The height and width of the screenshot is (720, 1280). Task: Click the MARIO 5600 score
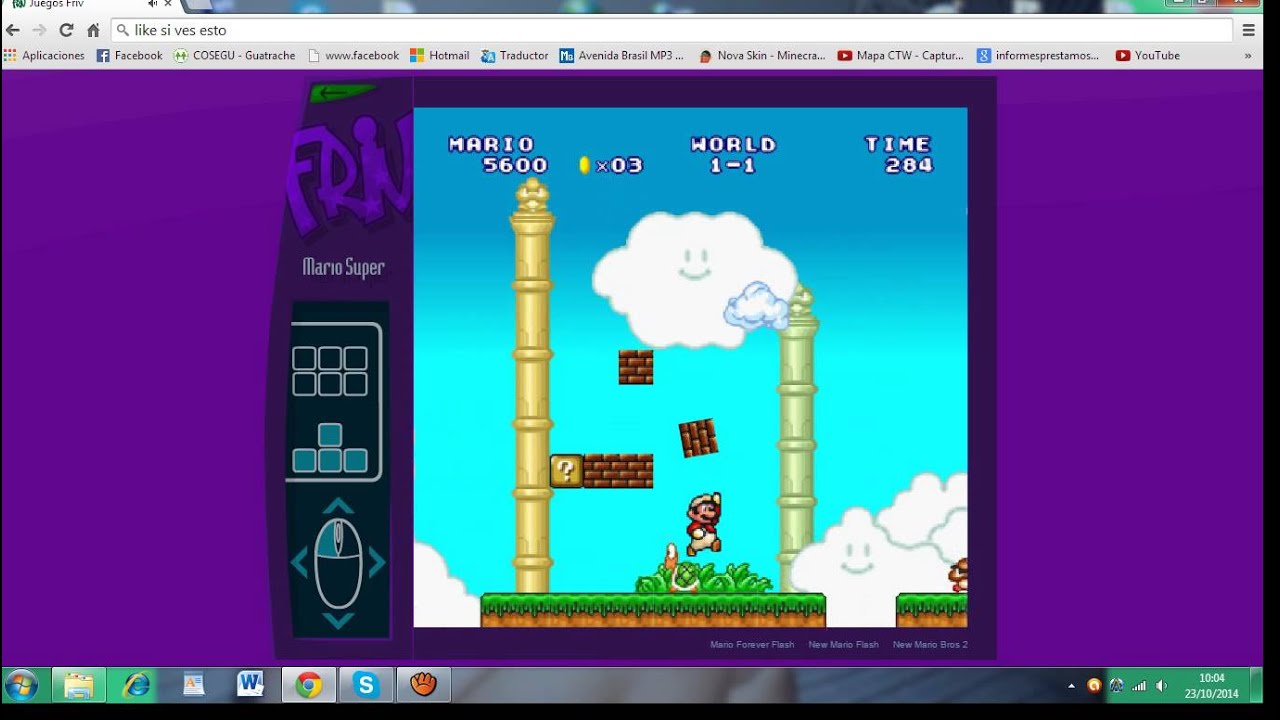pos(497,155)
